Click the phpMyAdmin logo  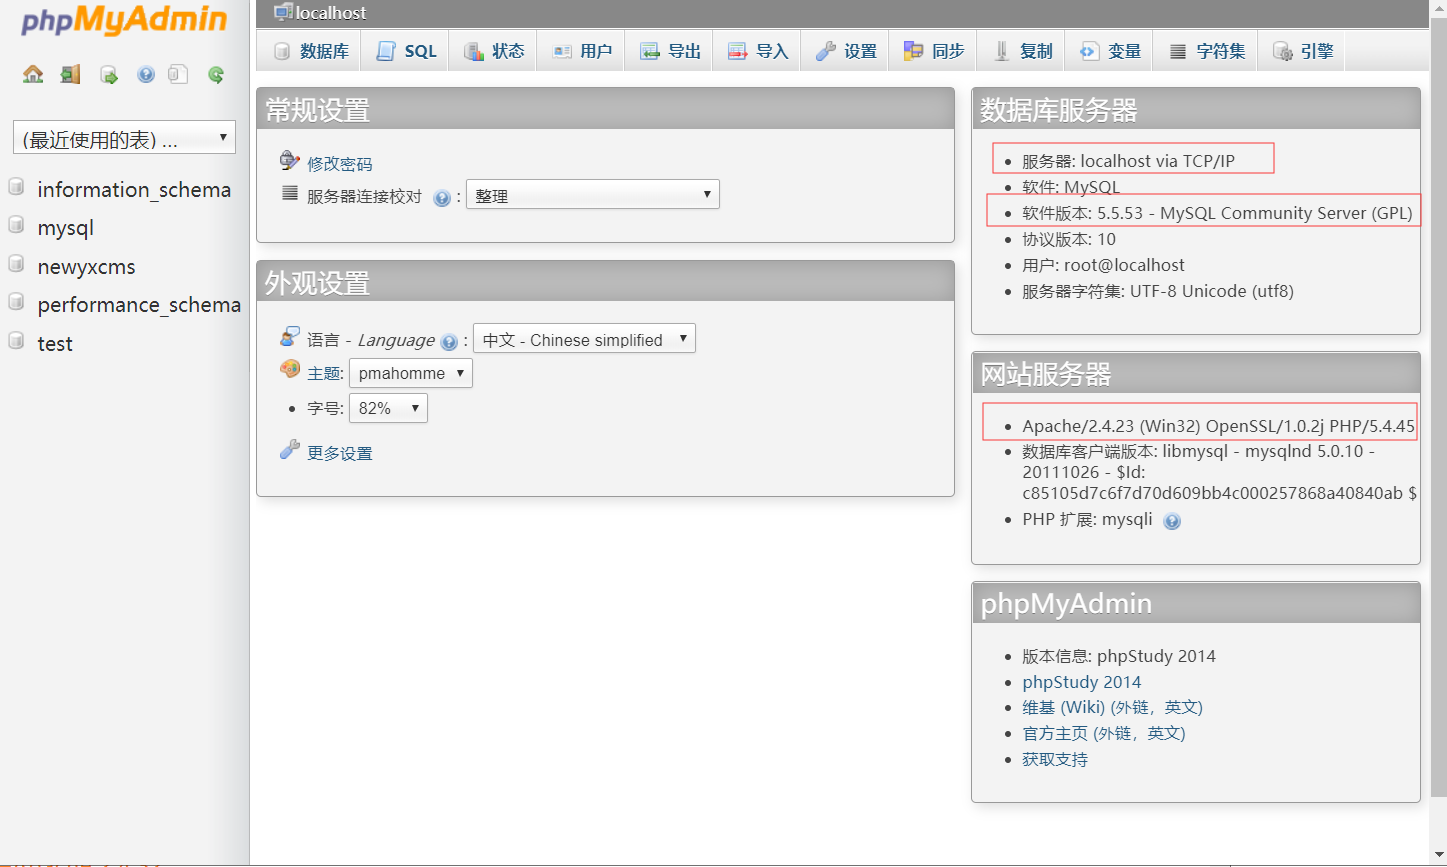coord(125,20)
